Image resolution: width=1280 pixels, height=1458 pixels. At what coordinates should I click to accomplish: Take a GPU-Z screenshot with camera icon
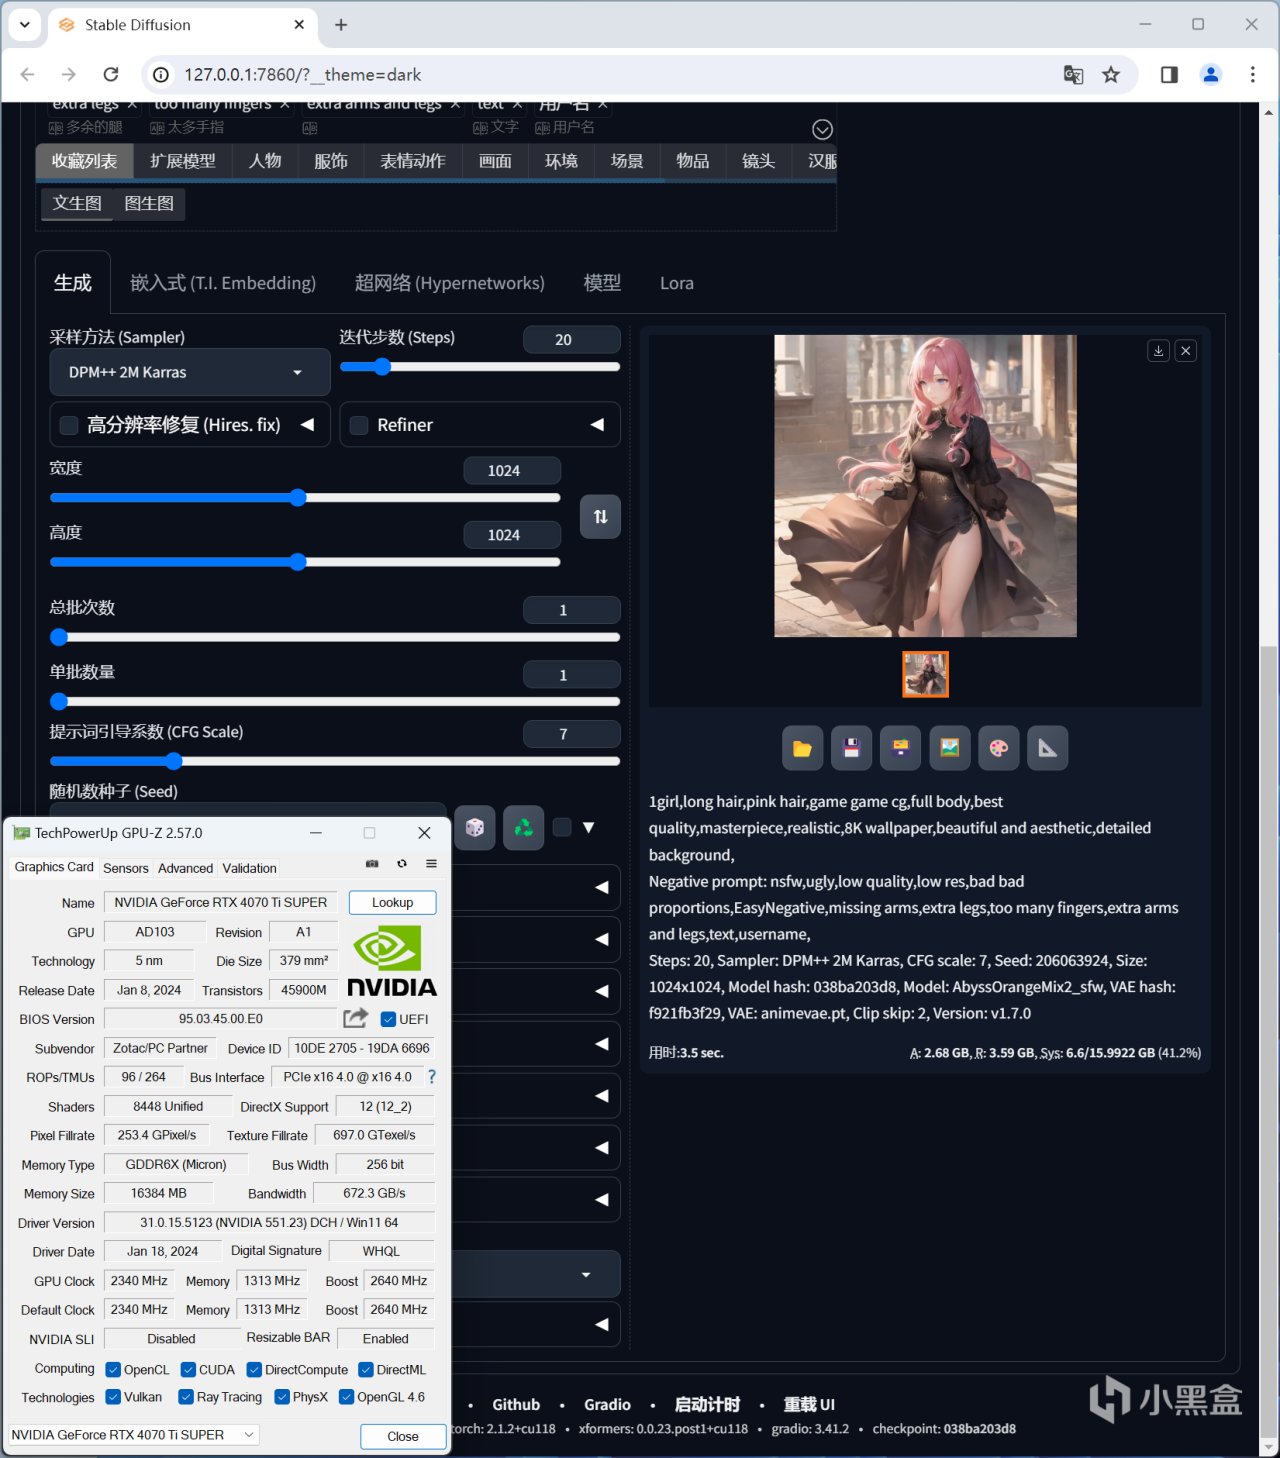(372, 864)
